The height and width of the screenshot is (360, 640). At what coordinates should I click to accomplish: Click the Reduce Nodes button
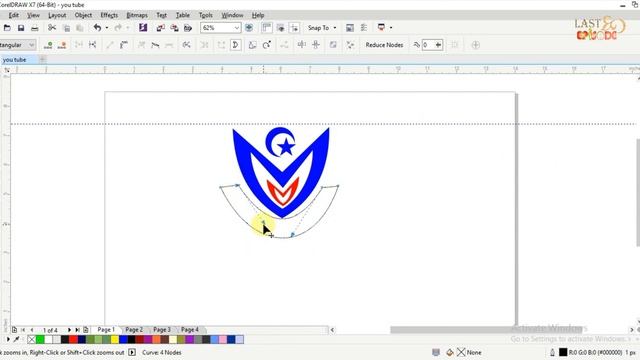(x=384, y=45)
